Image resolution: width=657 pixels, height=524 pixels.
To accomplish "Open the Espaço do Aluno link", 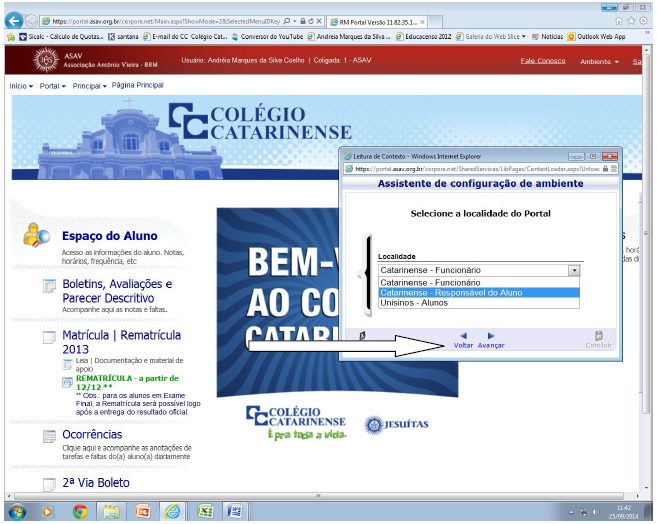I will 110,236.
